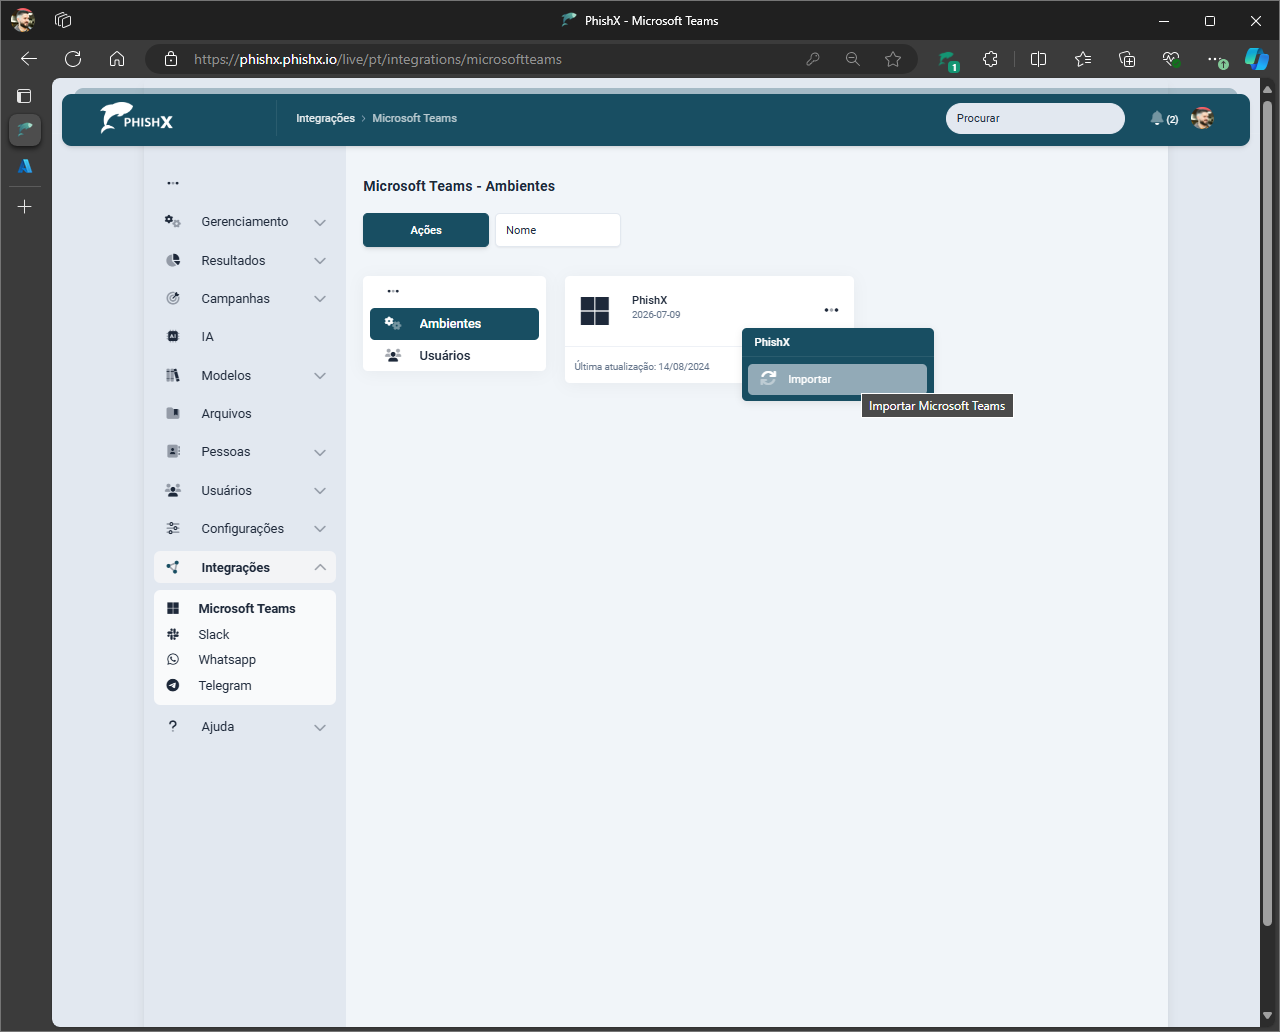The width and height of the screenshot is (1280, 1032).
Task: Click the Campanhas target icon
Action: click(x=173, y=298)
